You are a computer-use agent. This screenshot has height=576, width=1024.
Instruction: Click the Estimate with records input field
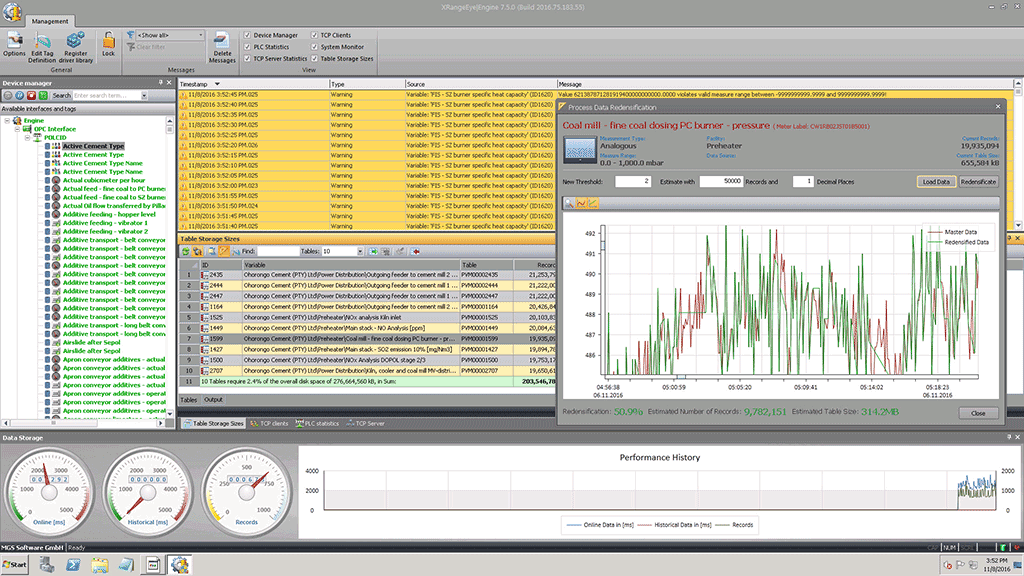pyautogui.click(x=721, y=182)
